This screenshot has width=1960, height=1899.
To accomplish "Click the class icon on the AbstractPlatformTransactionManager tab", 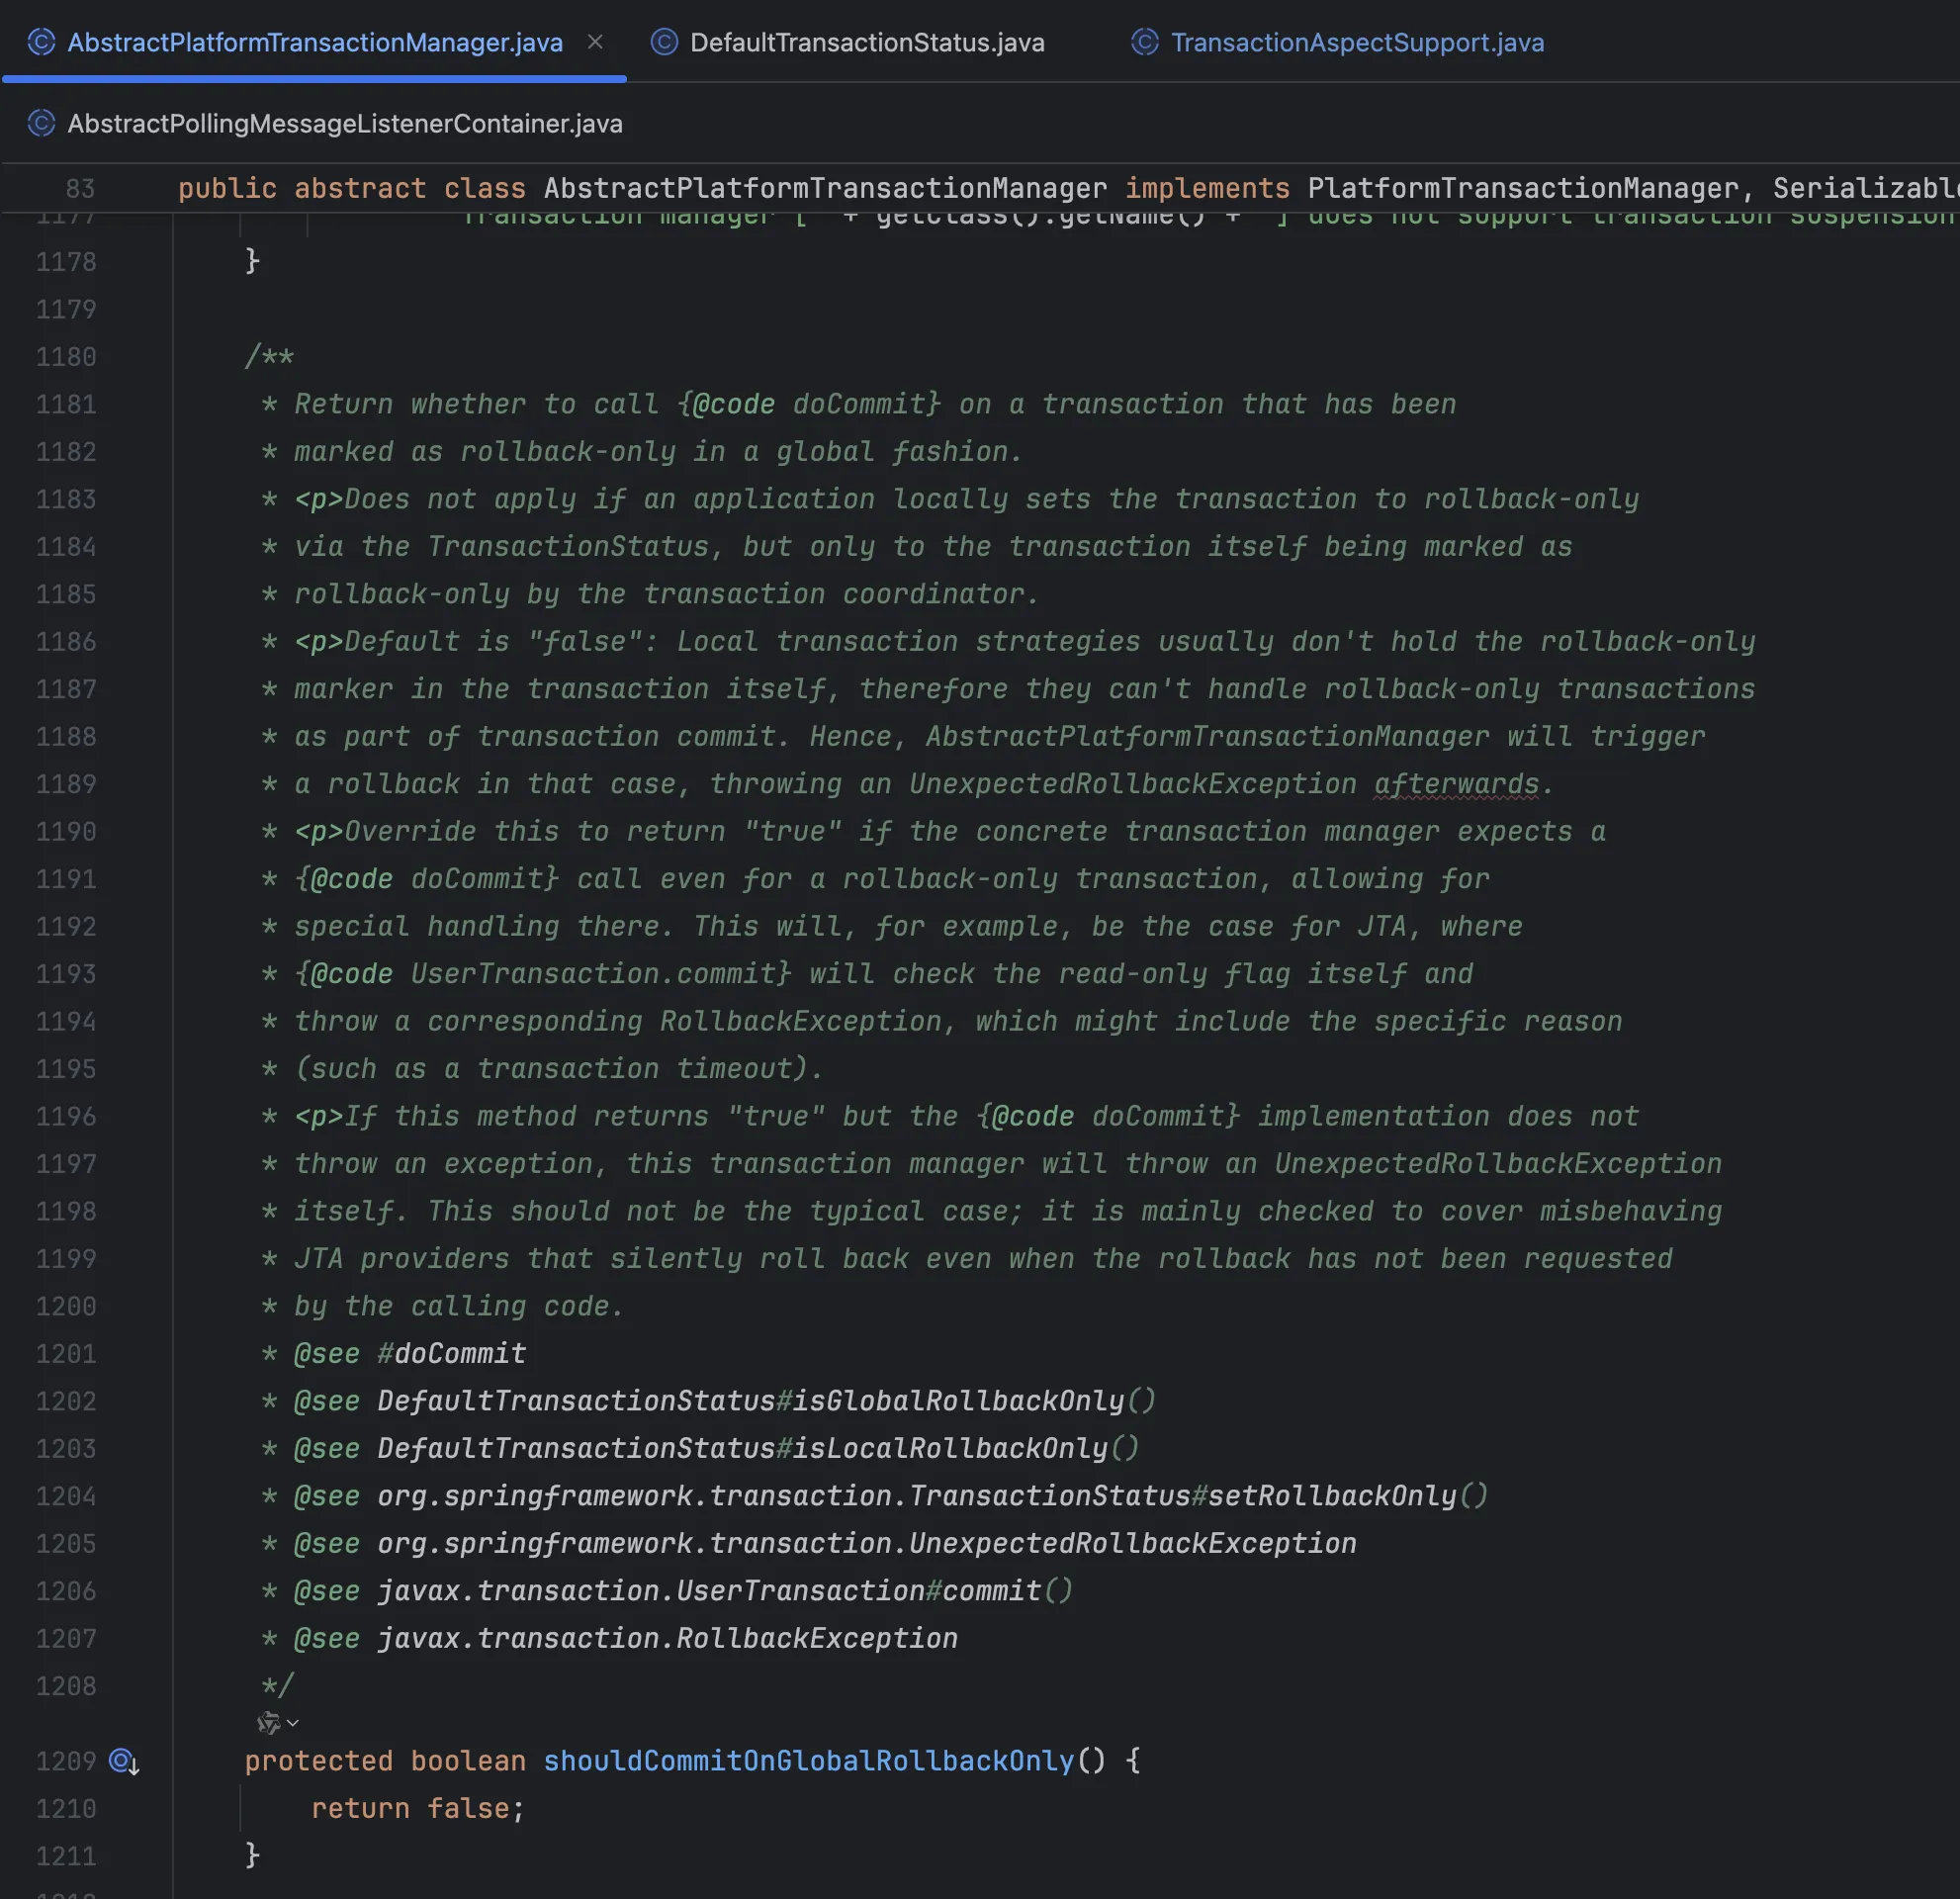I will pos(41,42).
